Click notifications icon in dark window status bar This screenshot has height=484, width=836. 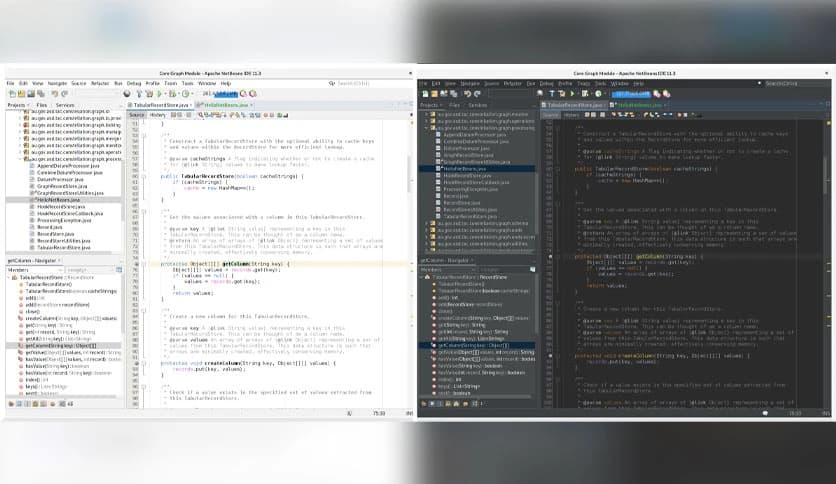tap(765, 413)
